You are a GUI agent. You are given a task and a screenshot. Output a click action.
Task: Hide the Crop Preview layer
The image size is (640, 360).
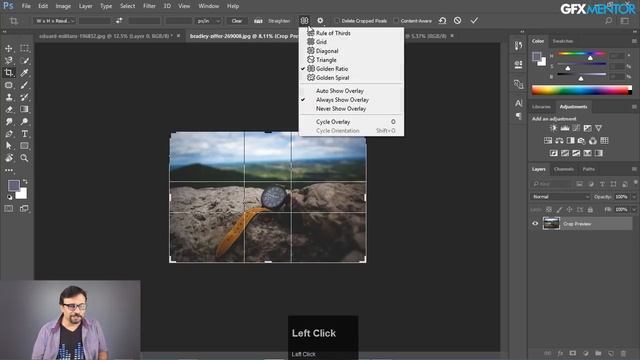point(535,224)
